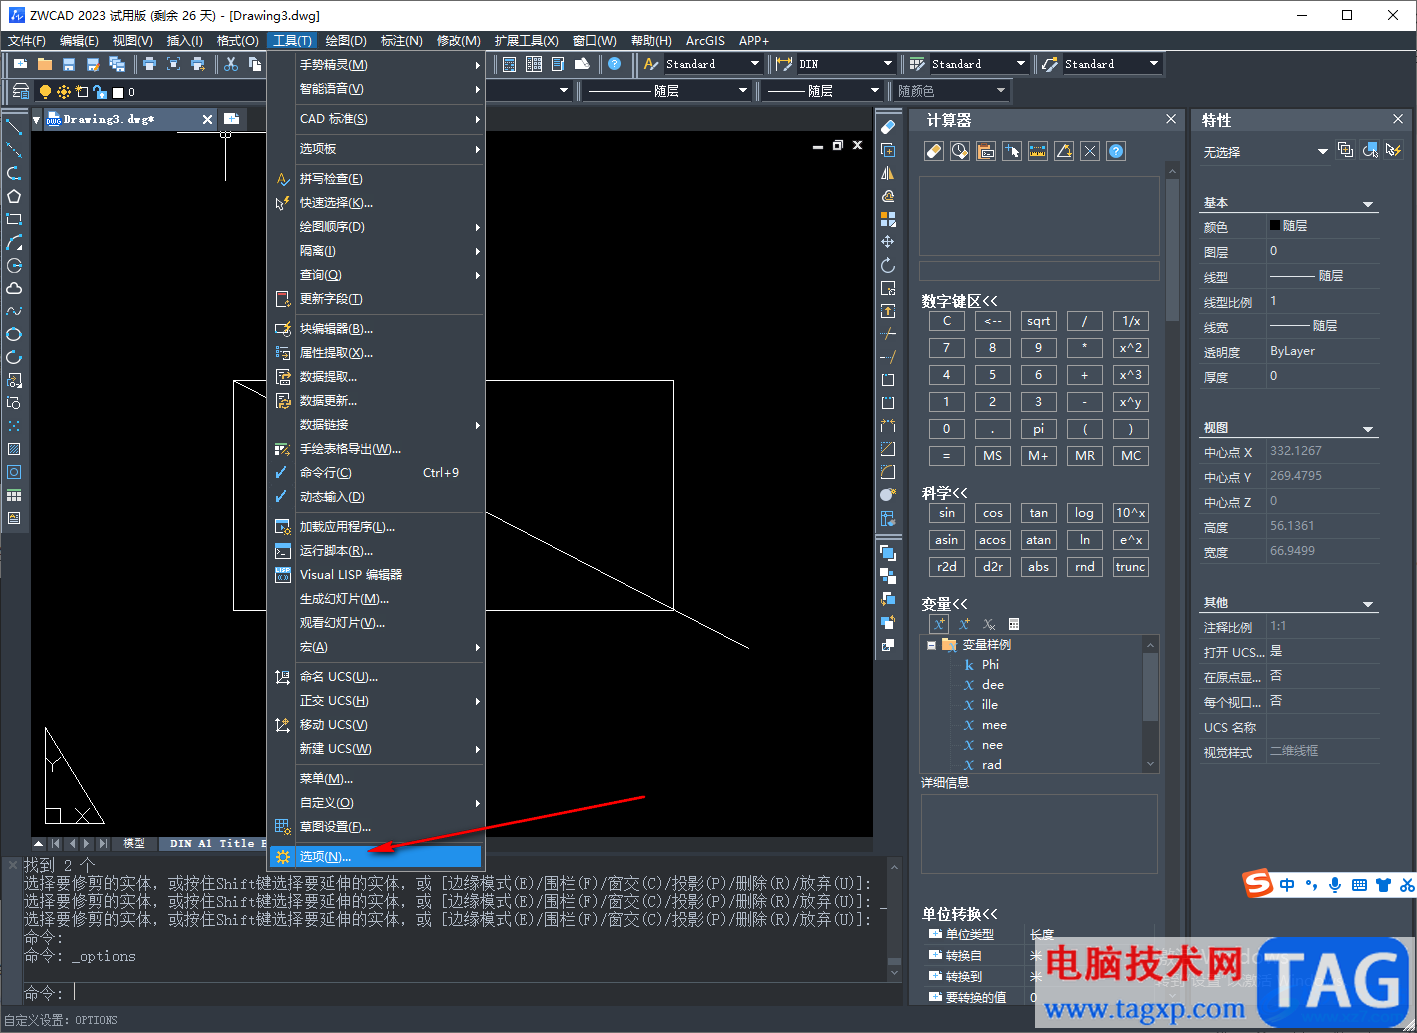Click the calculator Help question mark icon
This screenshot has width=1417, height=1033.
coord(1116,151)
